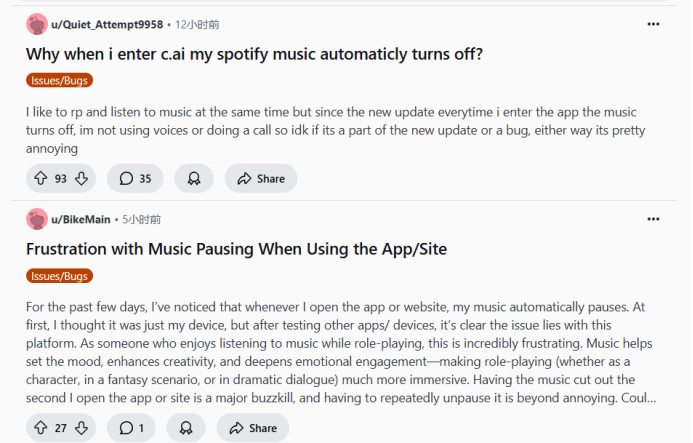This screenshot has width=693, height=443.
Task: Open the u/Quiet_Attempt9958 profile link
Action: [107, 24]
